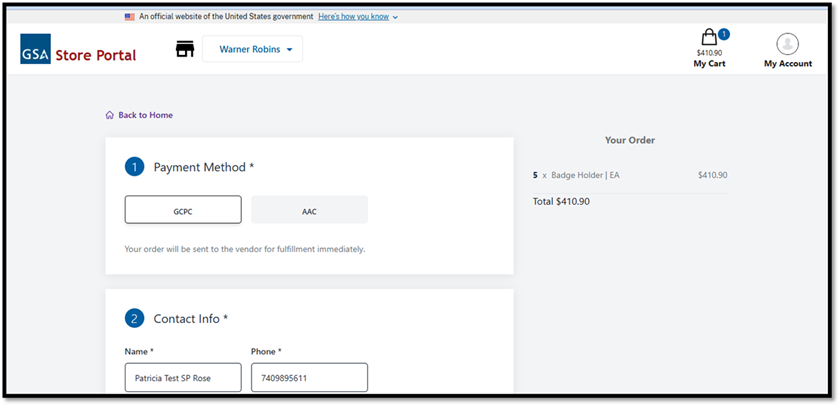This screenshot has height=406, width=840.
Task: Click the "Here's how you know" link
Action: click(x=353, y=17)
